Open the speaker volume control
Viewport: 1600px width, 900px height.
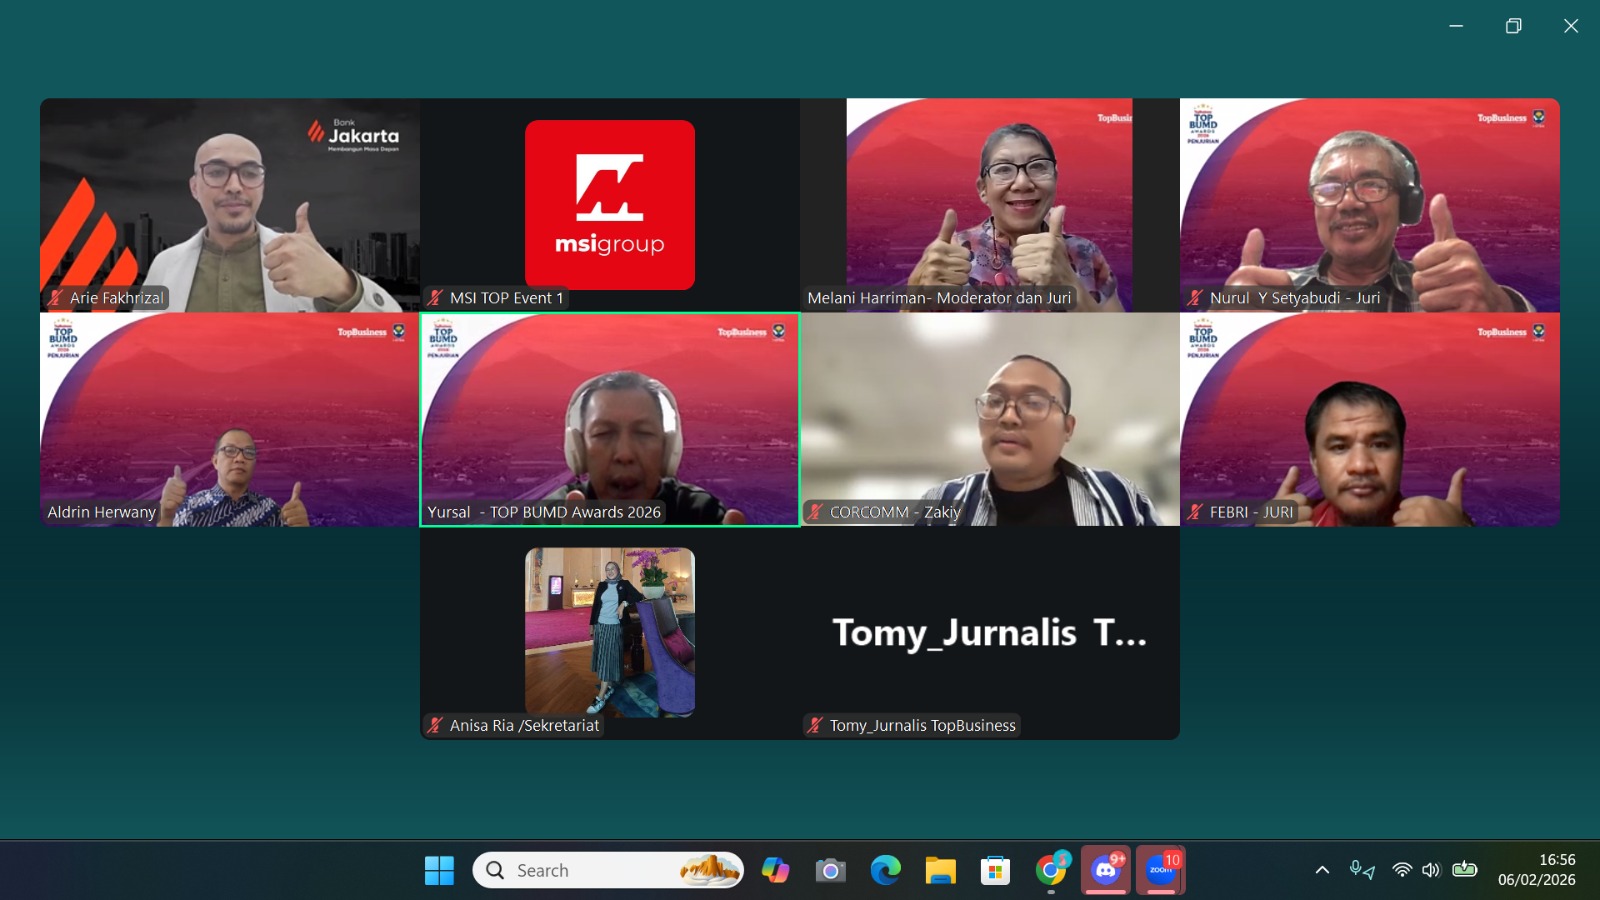pos(1431,870)
